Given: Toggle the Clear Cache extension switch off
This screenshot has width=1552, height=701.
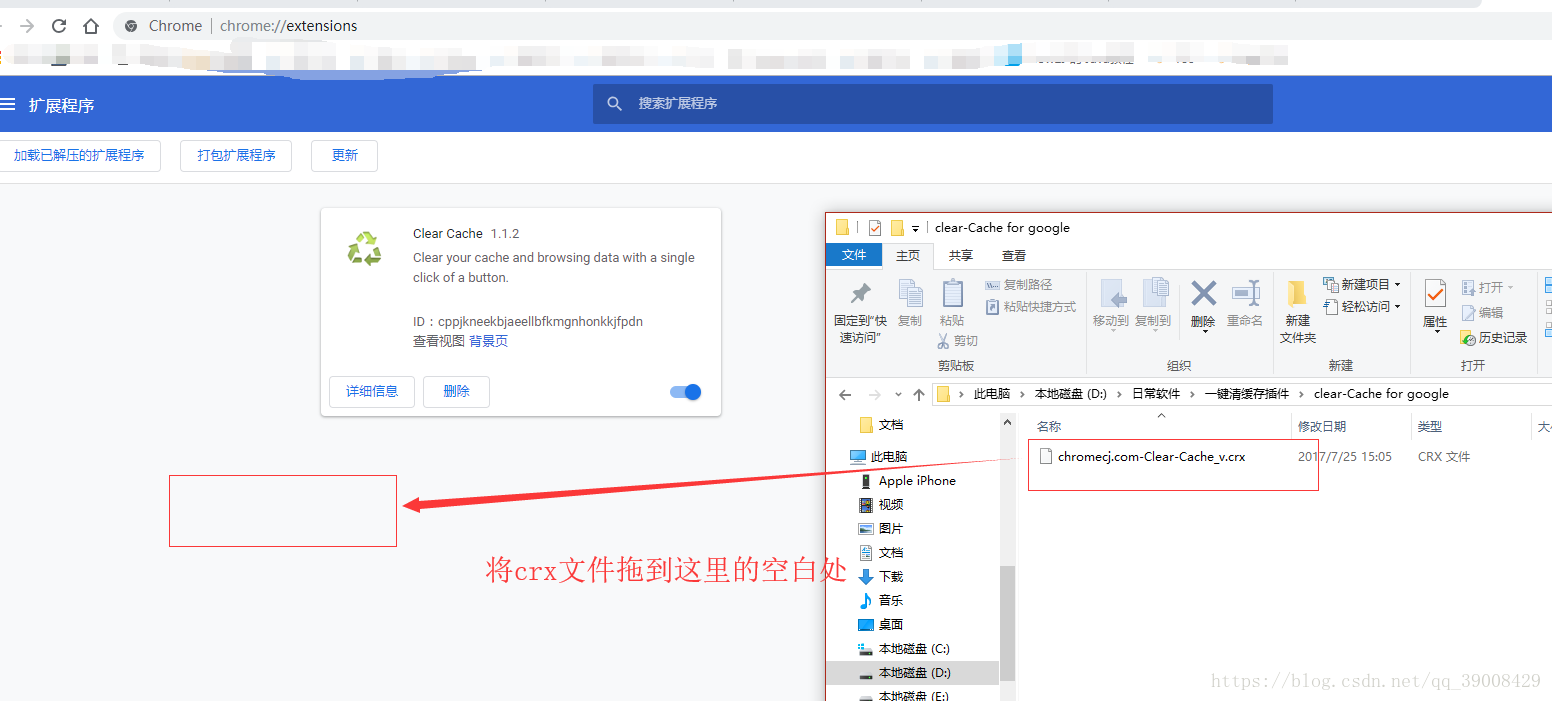Looking at the screenshot, I should coord(686,392).
